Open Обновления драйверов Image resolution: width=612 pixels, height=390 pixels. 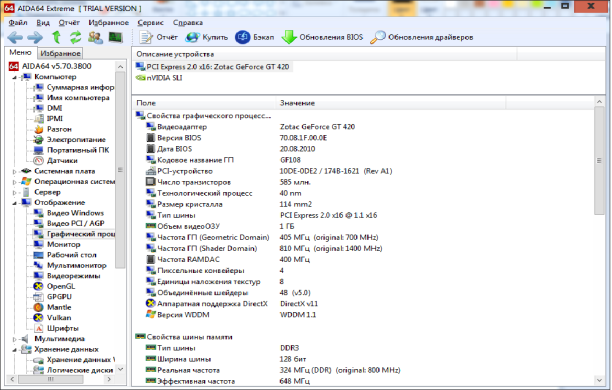click(422, 37)
